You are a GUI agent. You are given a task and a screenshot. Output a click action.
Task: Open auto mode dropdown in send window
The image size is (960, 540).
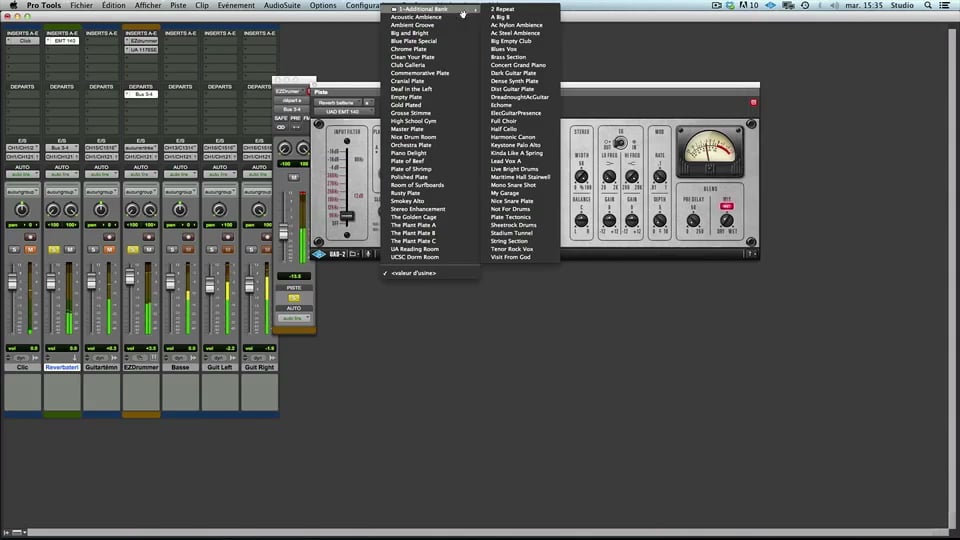click(x=294, y=318)
